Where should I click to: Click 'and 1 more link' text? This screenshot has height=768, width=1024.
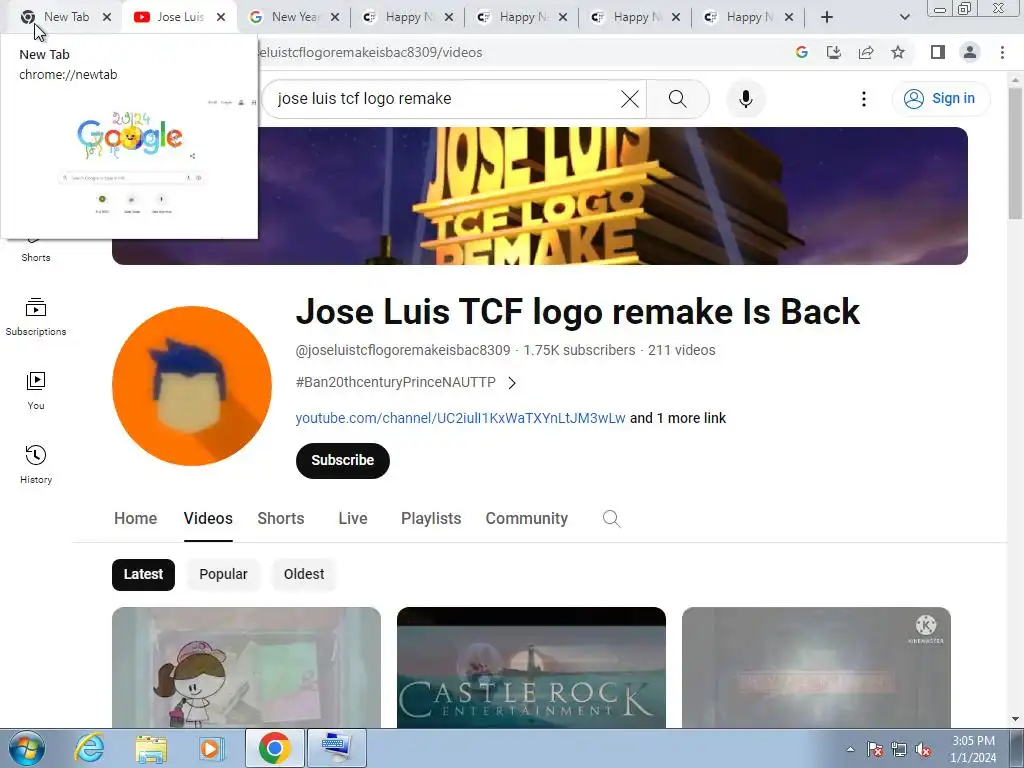coord(678,418)
